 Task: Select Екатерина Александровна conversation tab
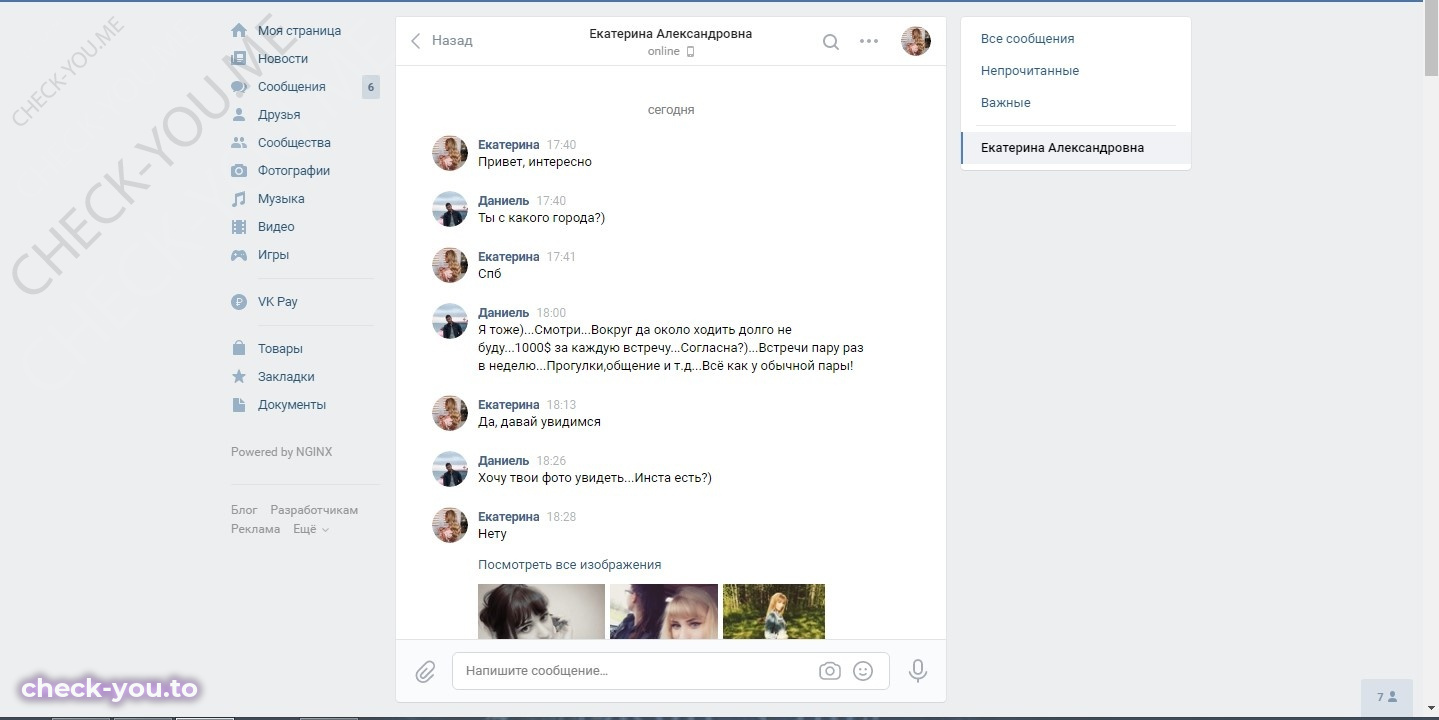(1076, 148)
